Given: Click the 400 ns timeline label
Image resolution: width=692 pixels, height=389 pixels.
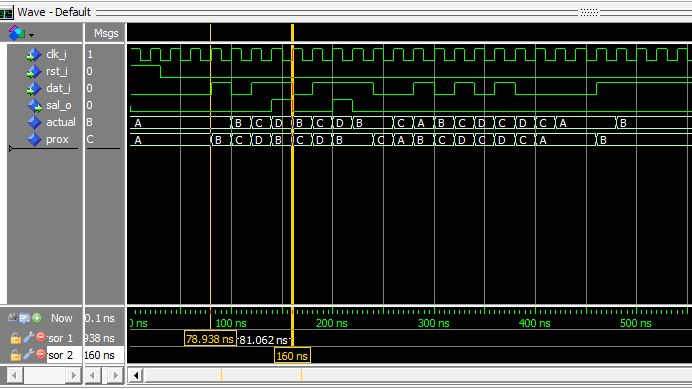Looking at the screenshot, I should pyautogui.click(x=534, y=323).
